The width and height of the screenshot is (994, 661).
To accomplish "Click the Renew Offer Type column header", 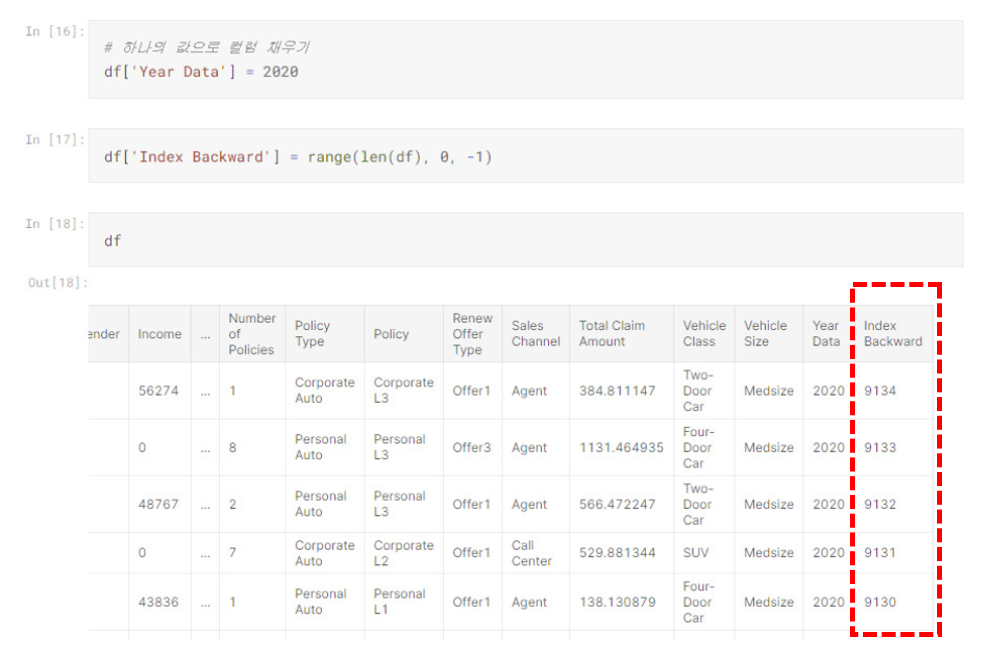I will tap(472, 334).
